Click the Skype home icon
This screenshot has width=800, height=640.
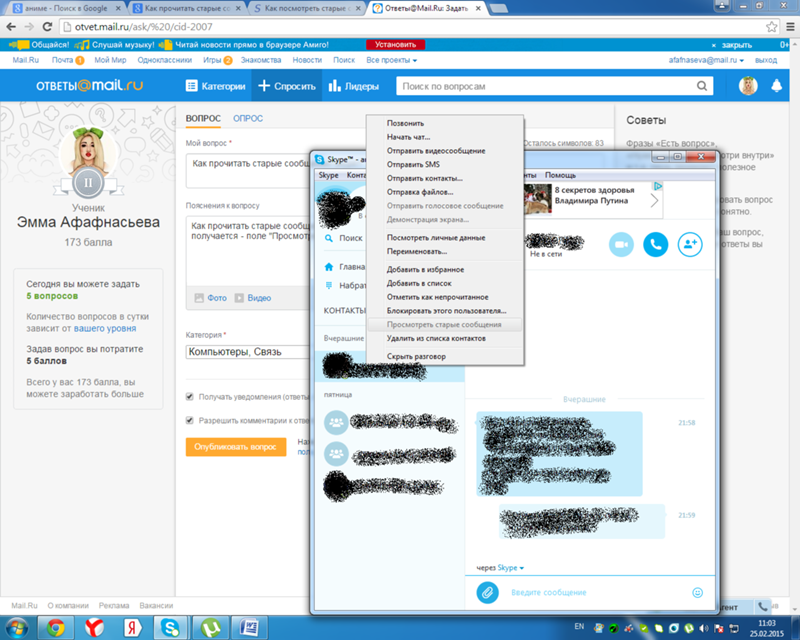point(329,266)
